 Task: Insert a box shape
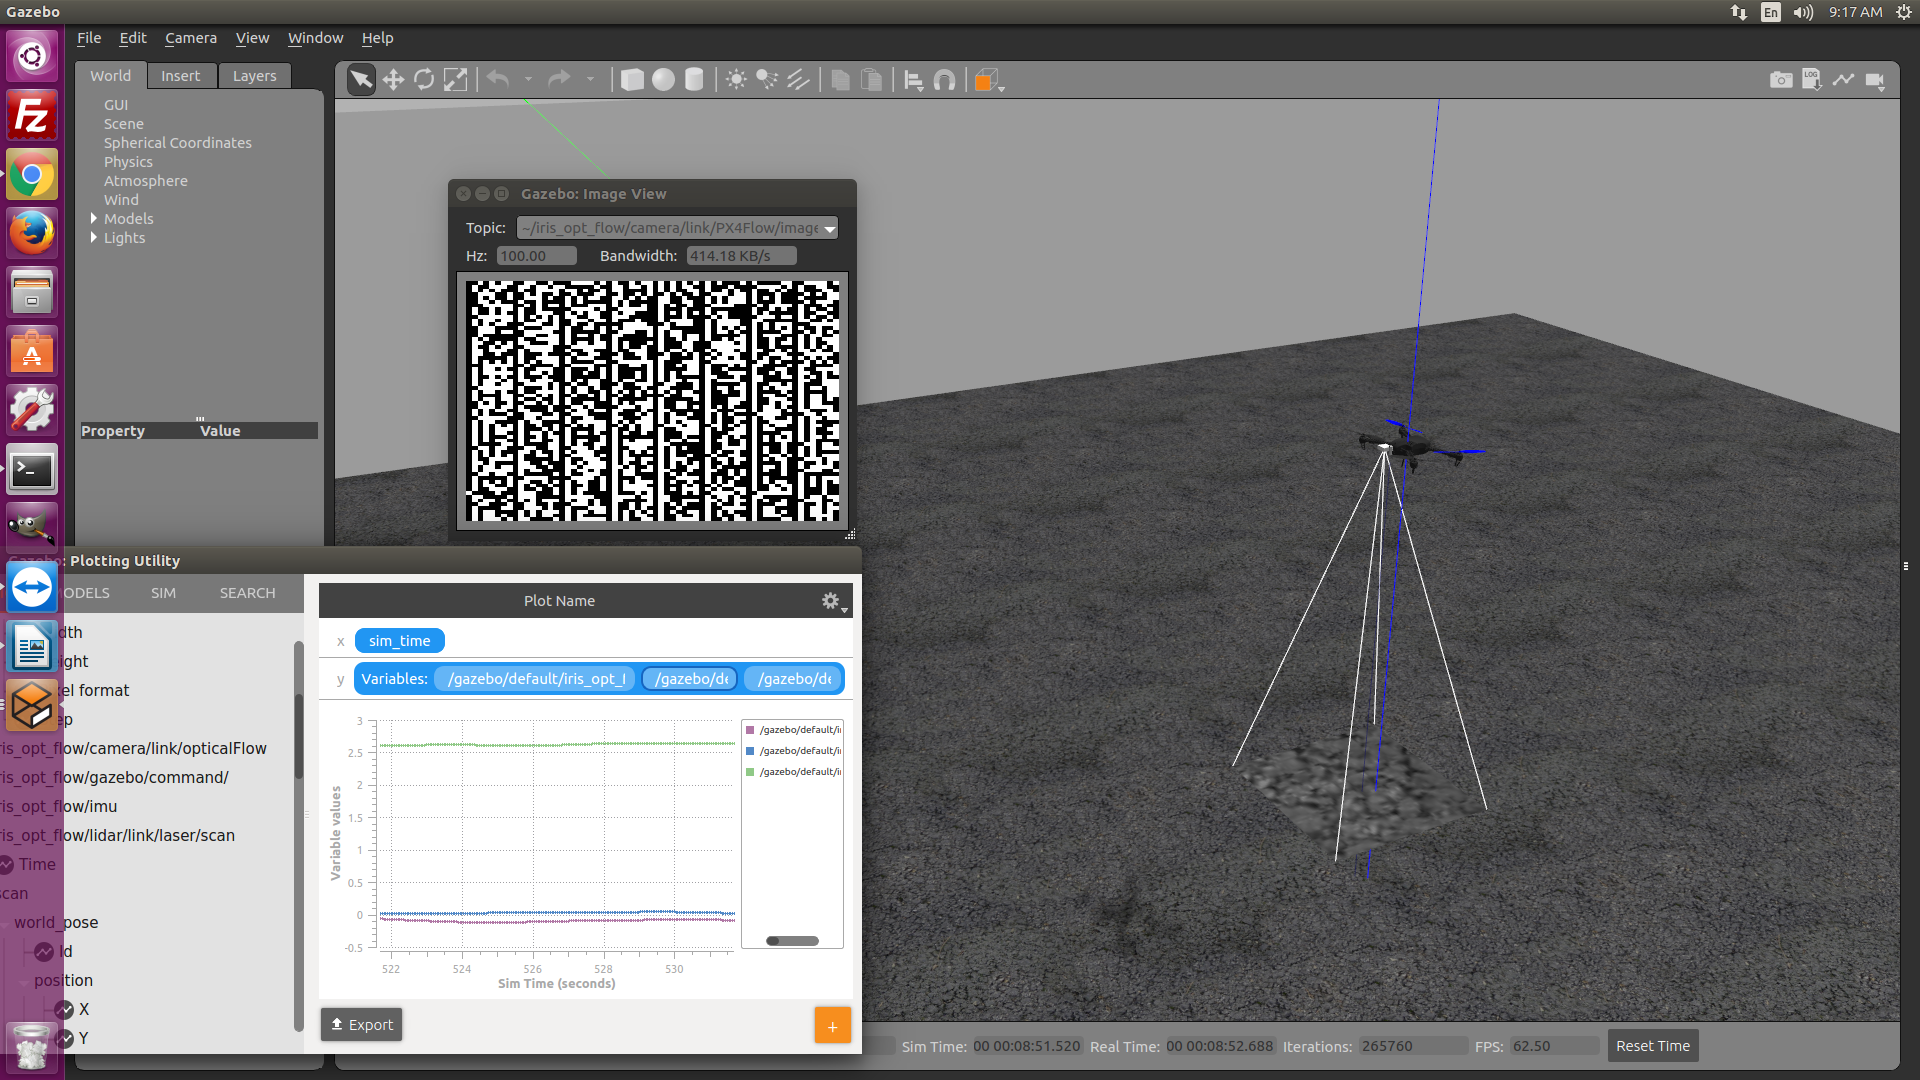(632, 80)
